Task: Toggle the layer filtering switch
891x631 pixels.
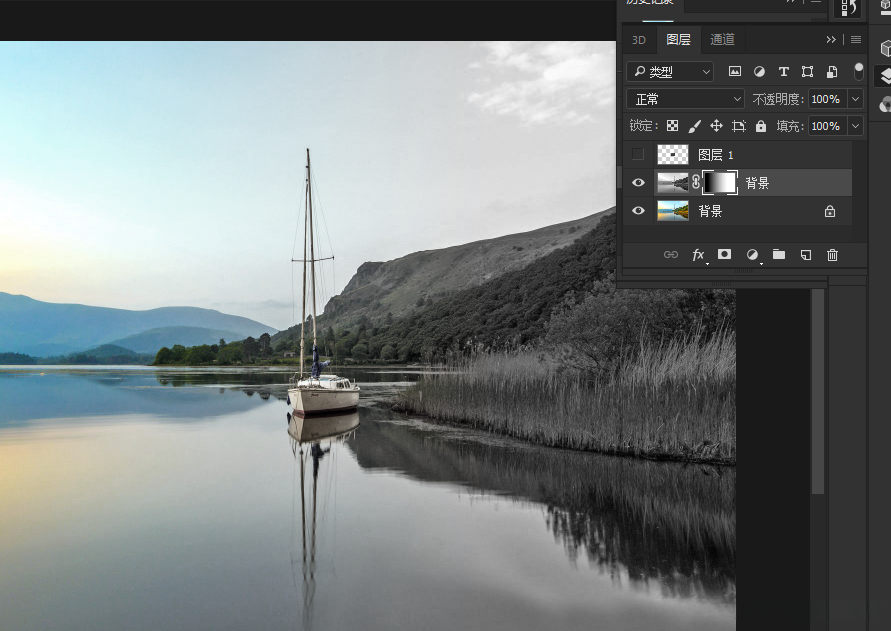Action: point(858,72)
